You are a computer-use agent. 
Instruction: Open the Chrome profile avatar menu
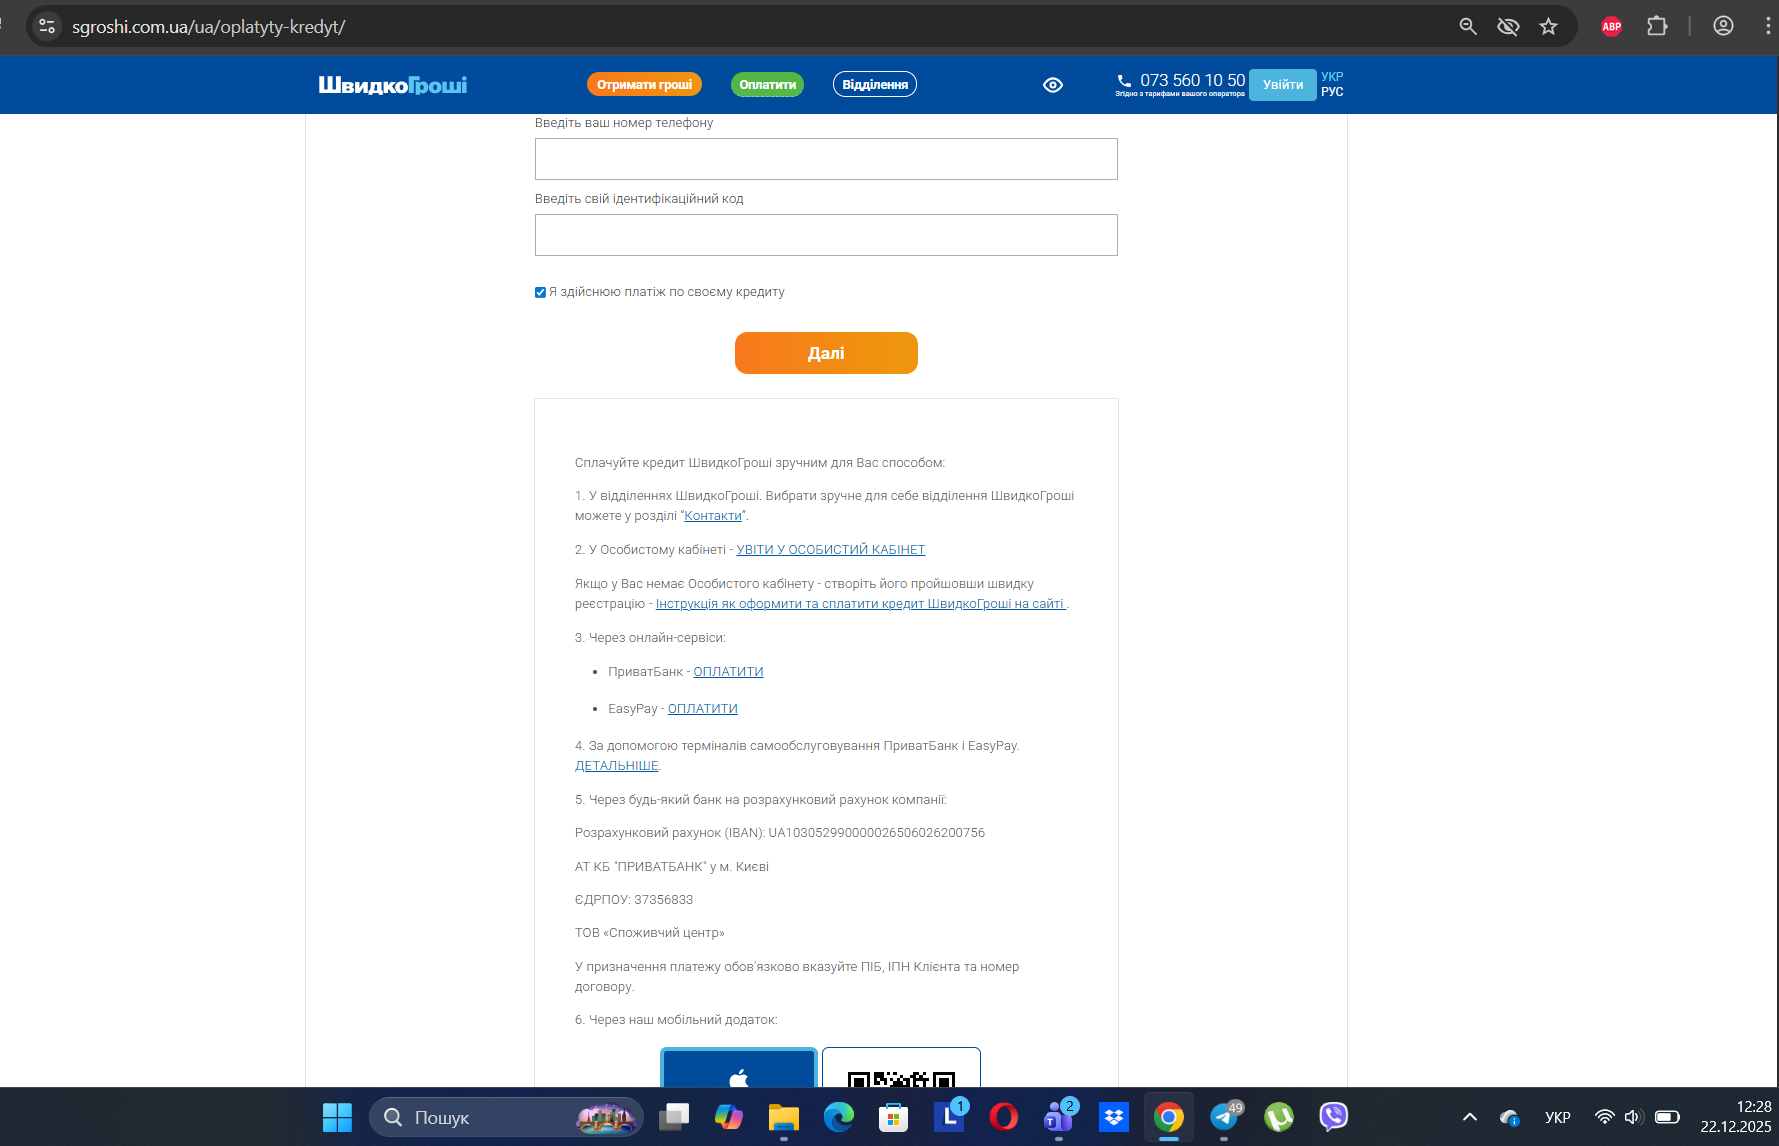point(1723,27)
